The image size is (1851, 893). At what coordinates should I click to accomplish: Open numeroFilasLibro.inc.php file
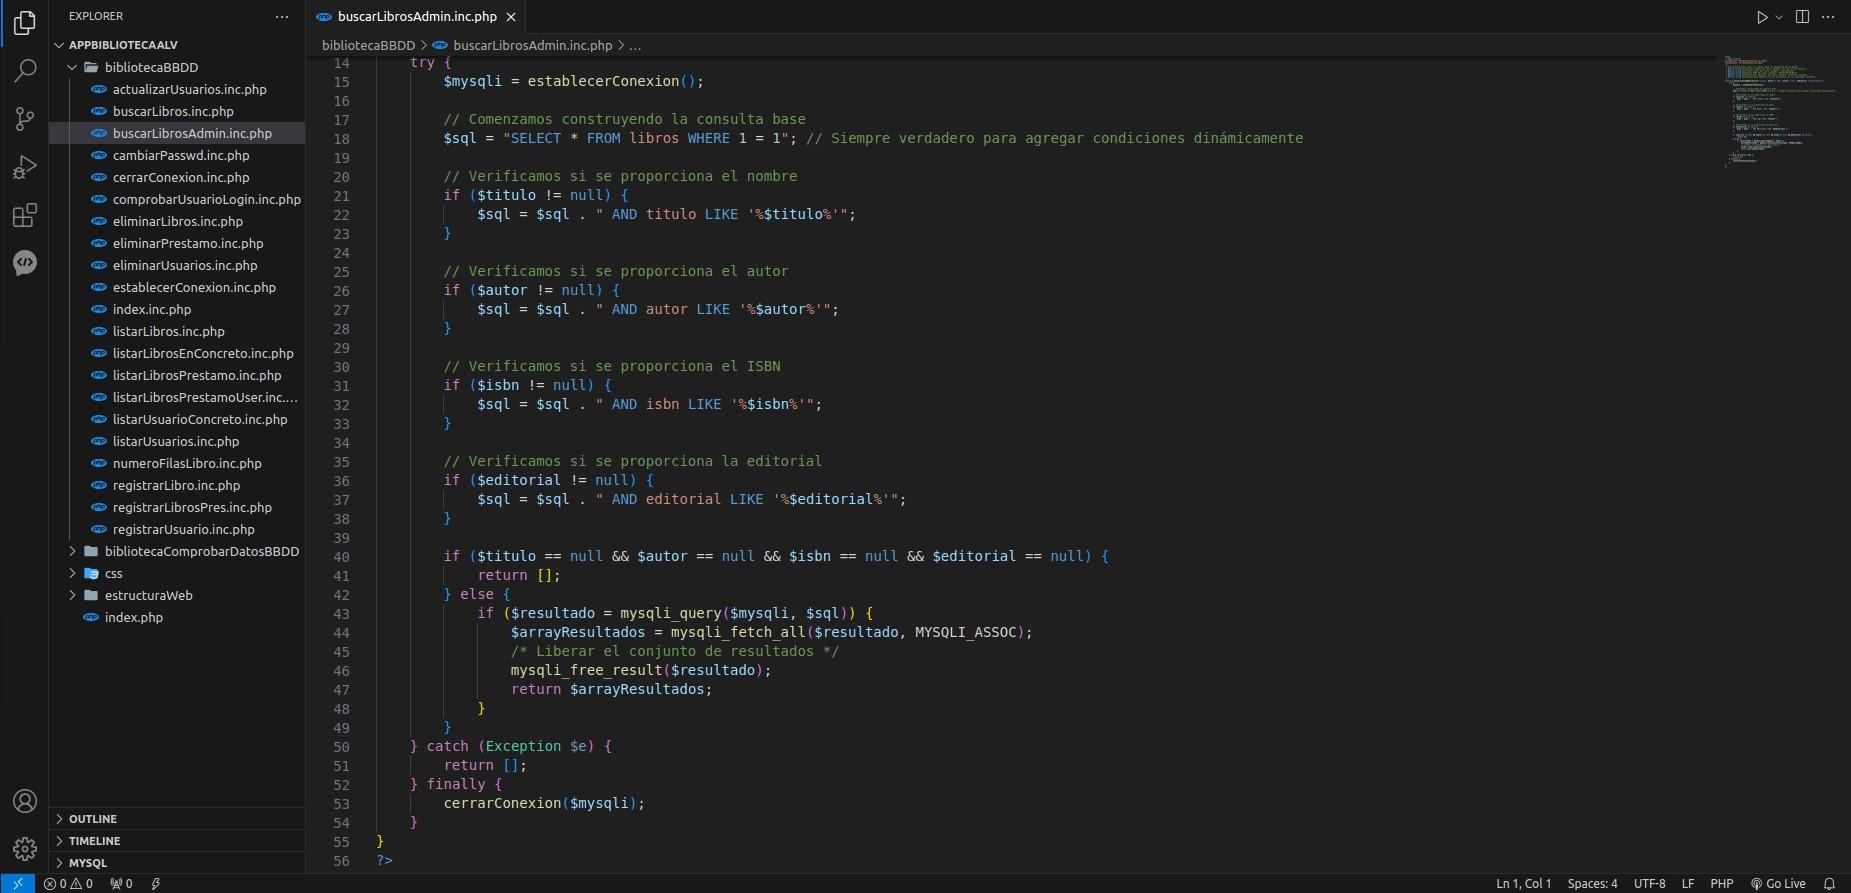tap(177, 463)
